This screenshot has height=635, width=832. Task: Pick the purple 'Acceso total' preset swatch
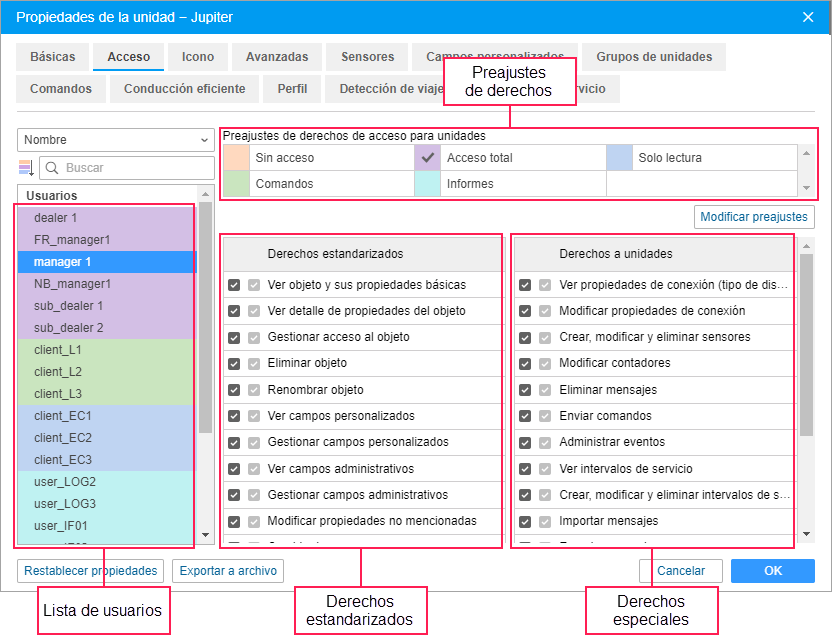coord(428,158)
